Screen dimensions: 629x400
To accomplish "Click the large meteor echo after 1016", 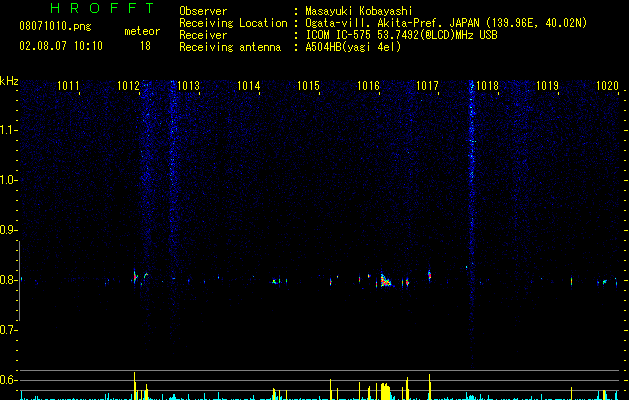I will coord(386,280).
